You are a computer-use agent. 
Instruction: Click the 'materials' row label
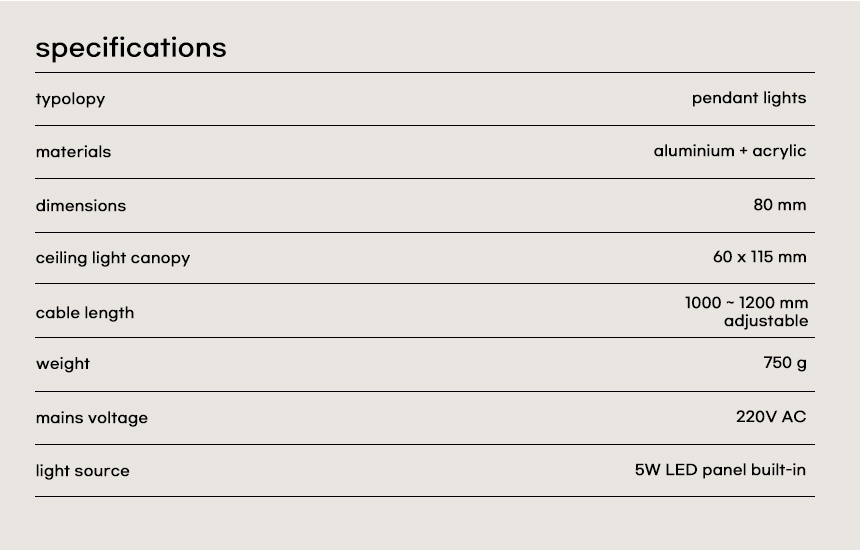click(73, 152)
